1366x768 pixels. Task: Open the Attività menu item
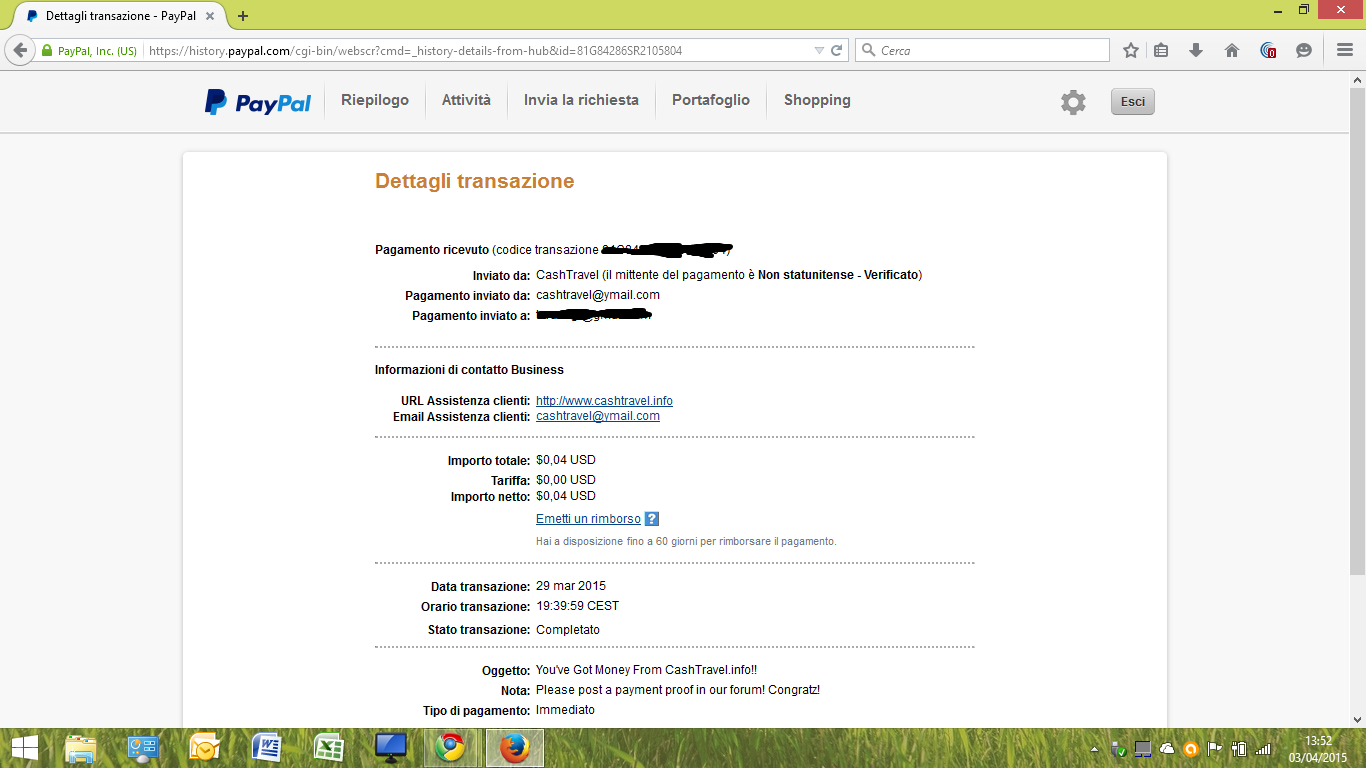[466, 100]
